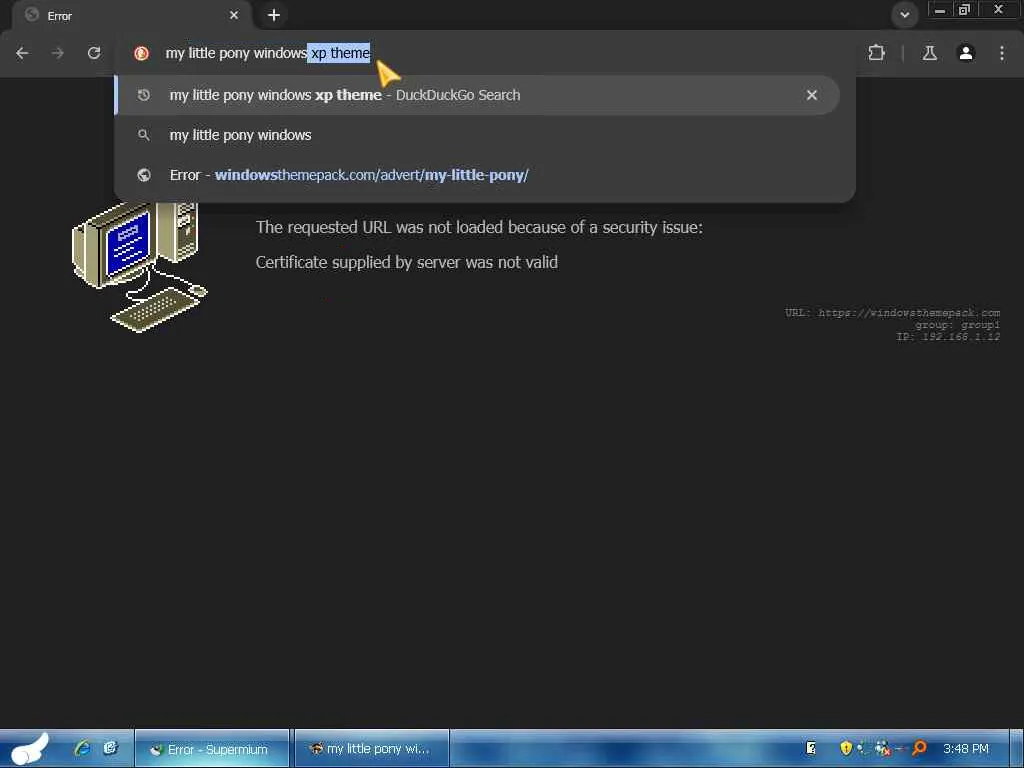Click the 3:48 PM clock
The image size is (1024, 768).
[965, 749]
